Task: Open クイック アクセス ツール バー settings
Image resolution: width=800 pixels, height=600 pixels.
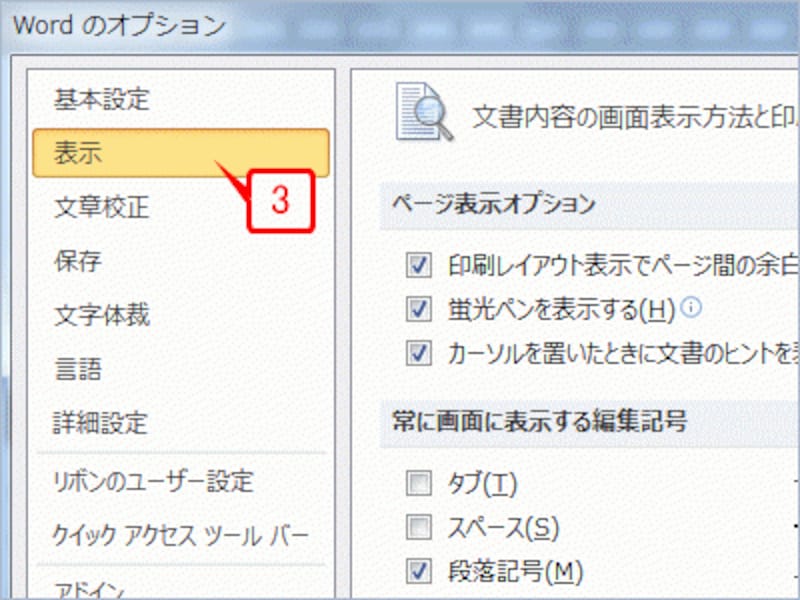Action: pos(181,536)
